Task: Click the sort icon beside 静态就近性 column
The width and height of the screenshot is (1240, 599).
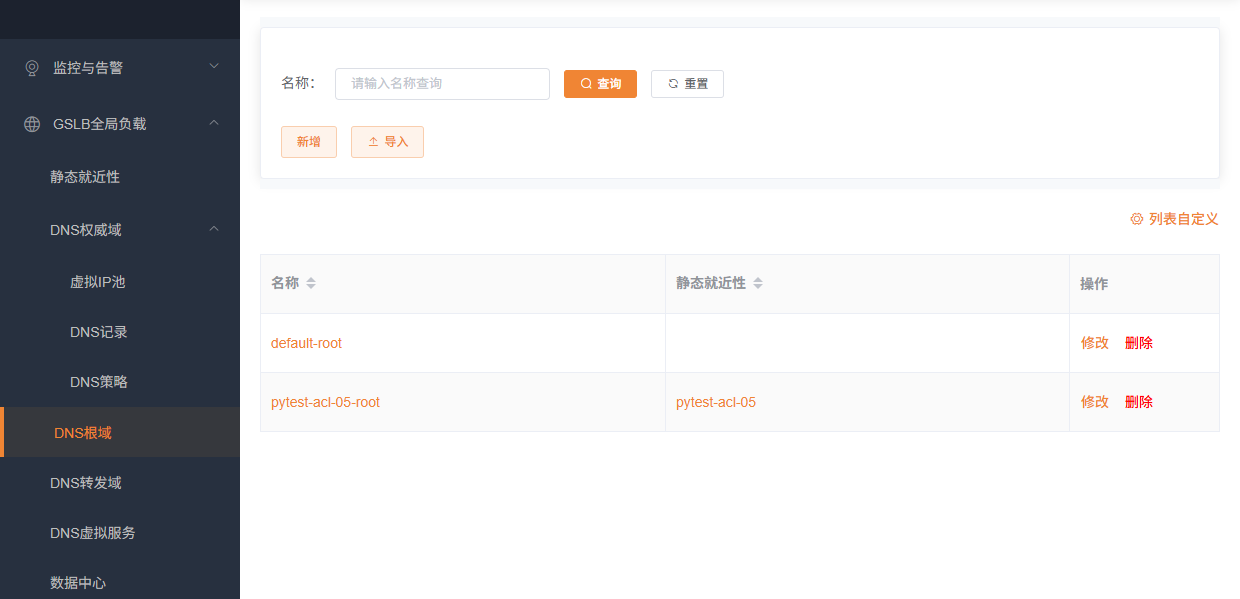Action: (758, 284)
